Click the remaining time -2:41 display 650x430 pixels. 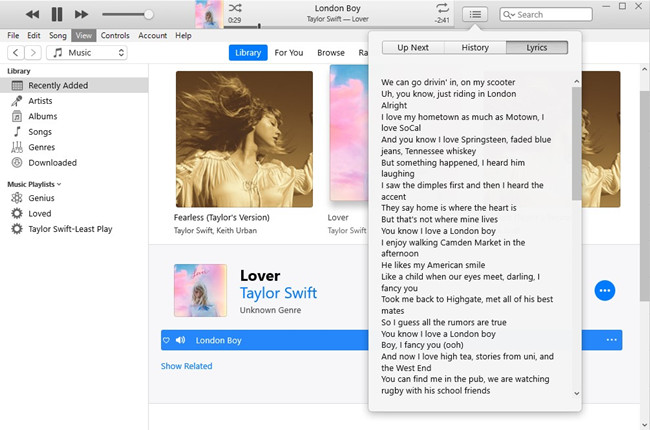click(442, 20)
